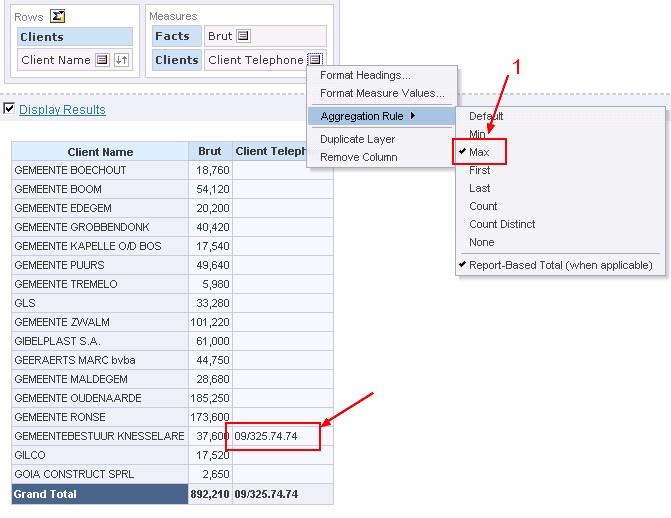Click the Display Results link
Screen dimensions: 671x518
[x=62, y=110]
